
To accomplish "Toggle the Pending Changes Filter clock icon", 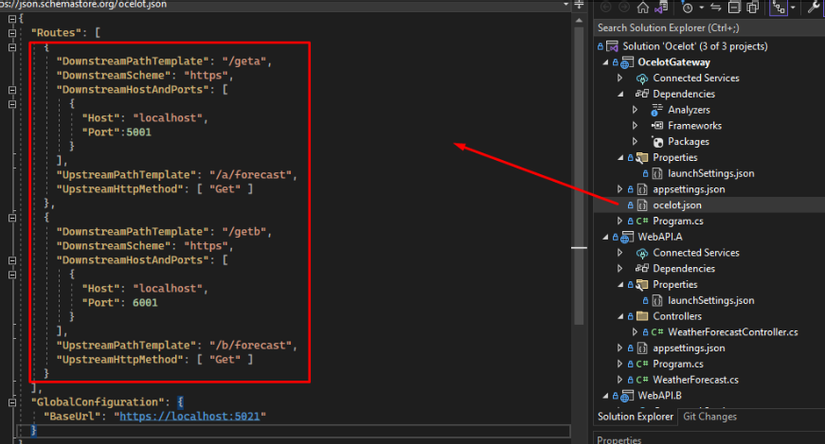I will tap(687, 7).
